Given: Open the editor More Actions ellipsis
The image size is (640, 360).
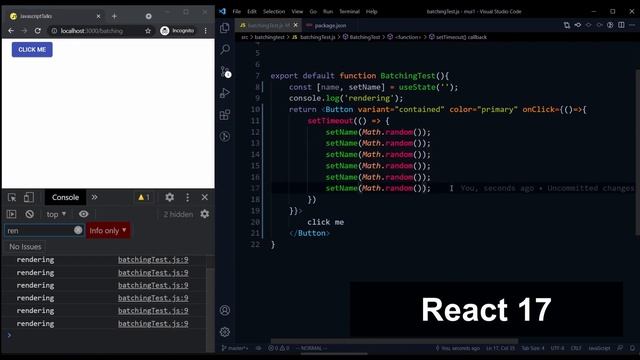Looking at the screenshot, I should pyautogui.click(x=632, y=25).
